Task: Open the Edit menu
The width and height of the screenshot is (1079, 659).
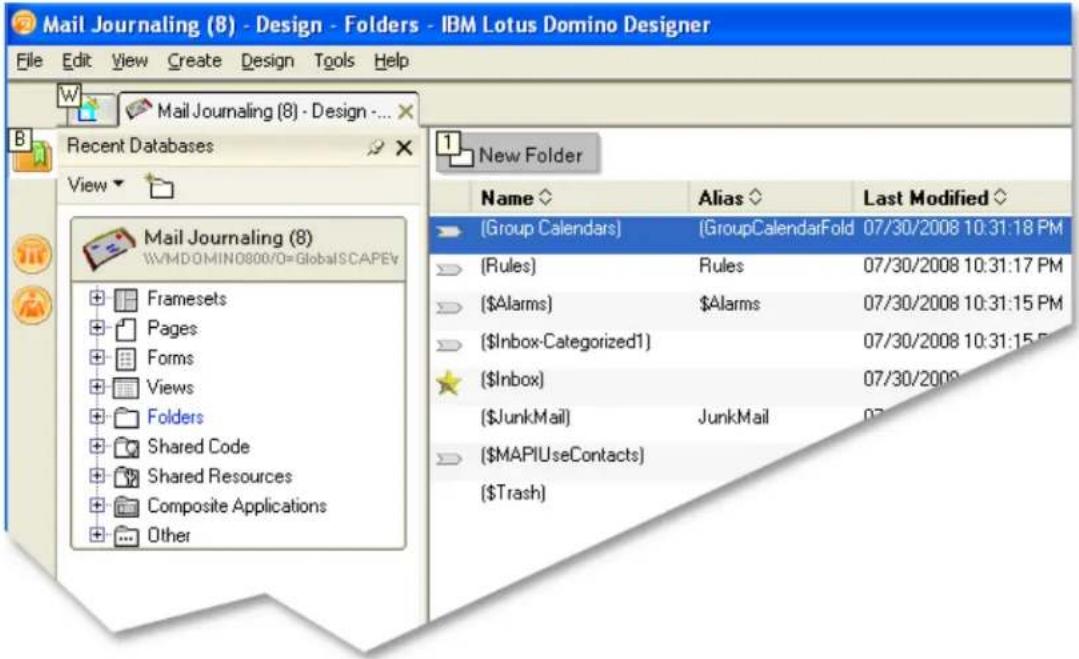Action: (x=76, y=61)
